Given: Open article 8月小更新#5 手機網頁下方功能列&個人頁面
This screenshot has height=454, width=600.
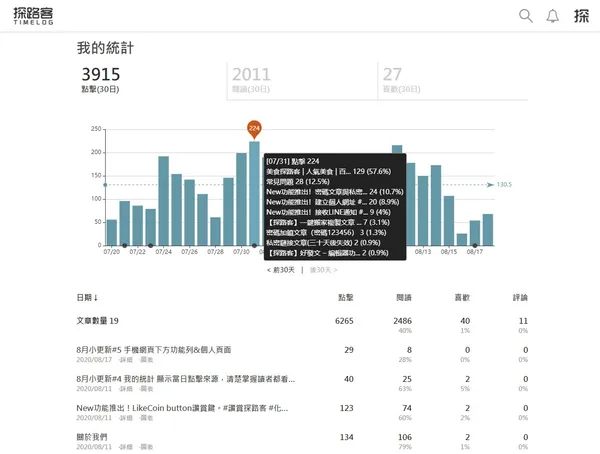Looking at the screenshot, I should pos(153,349).
